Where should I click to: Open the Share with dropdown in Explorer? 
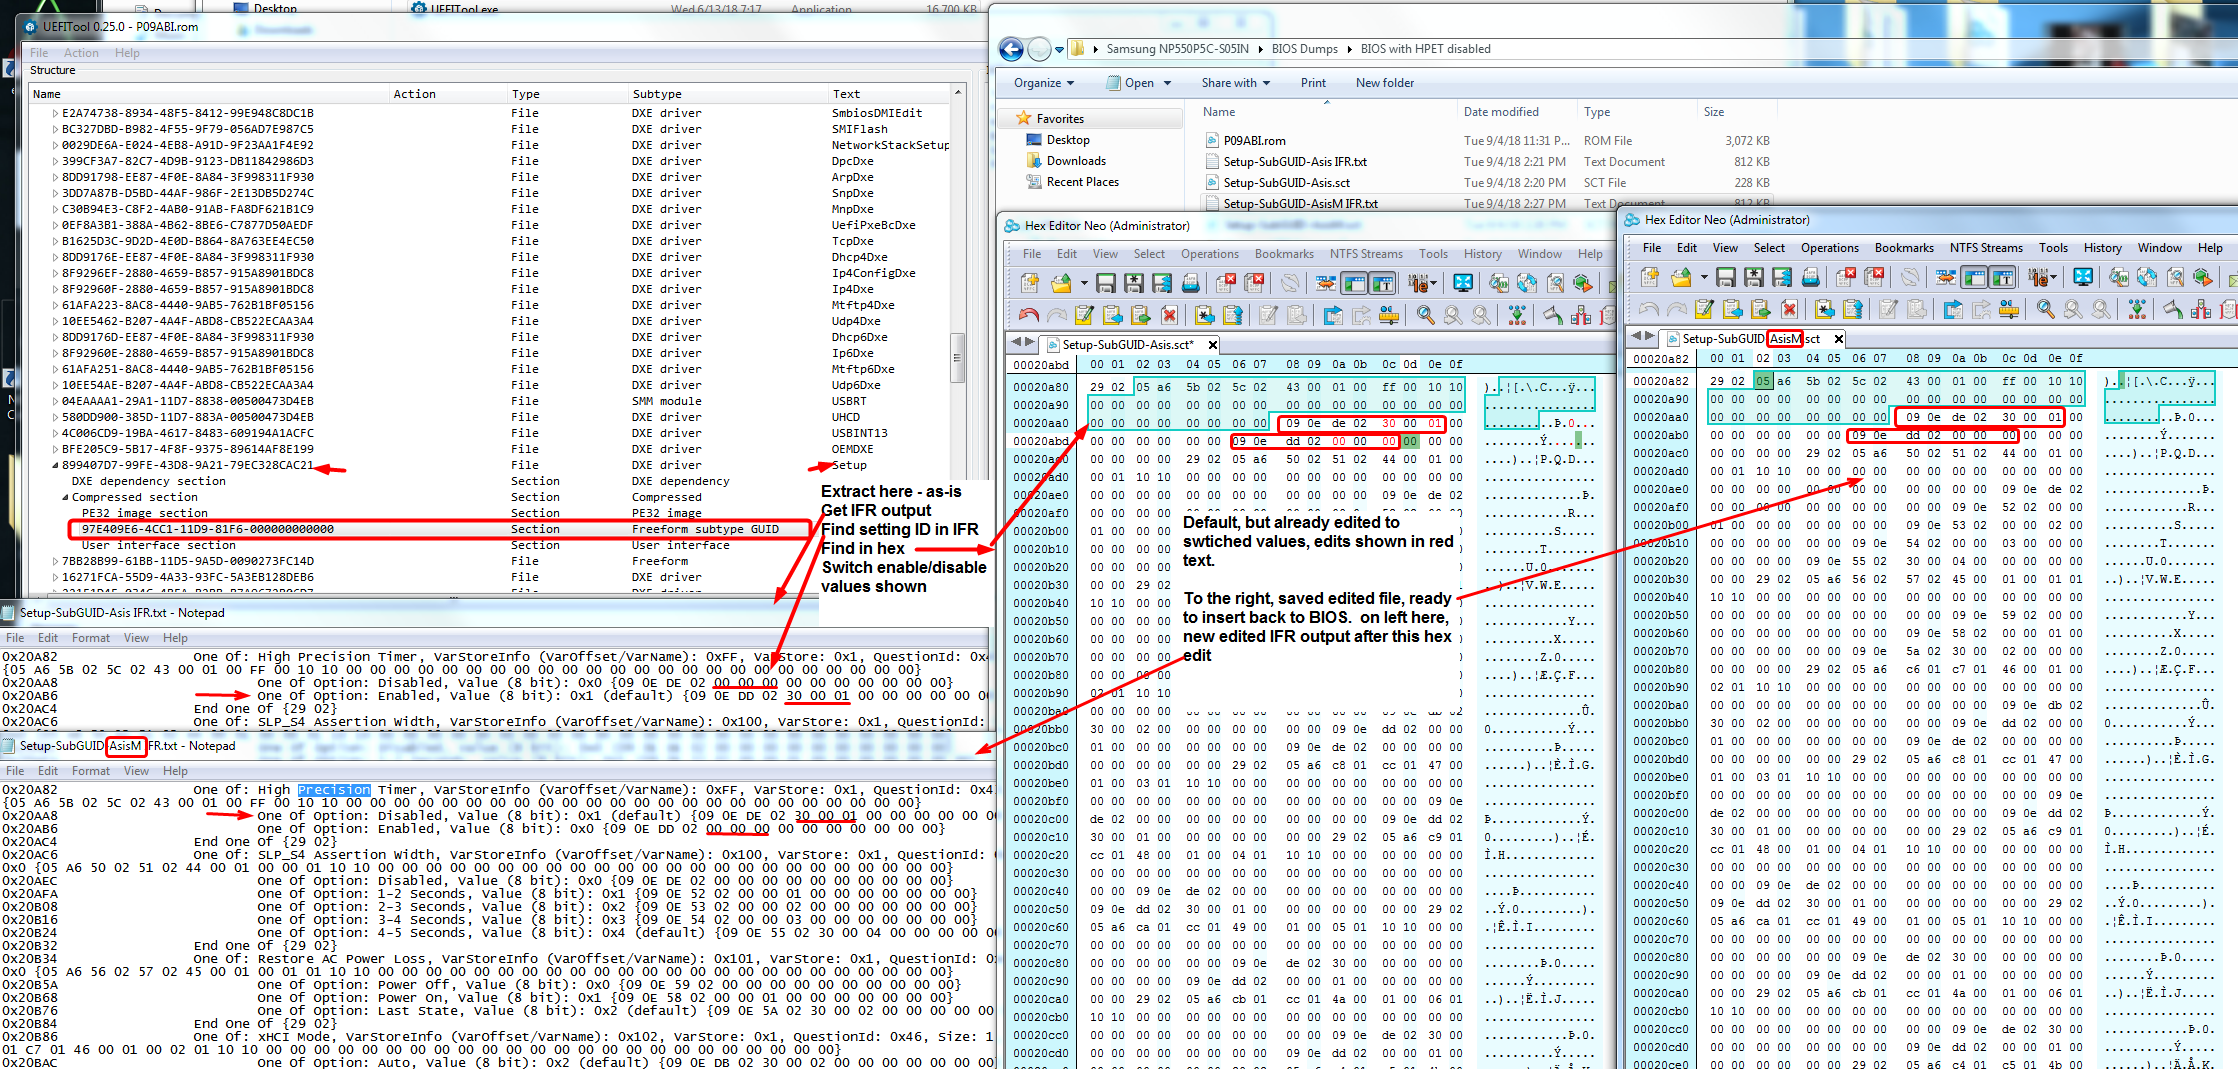tap(1236, 83)
